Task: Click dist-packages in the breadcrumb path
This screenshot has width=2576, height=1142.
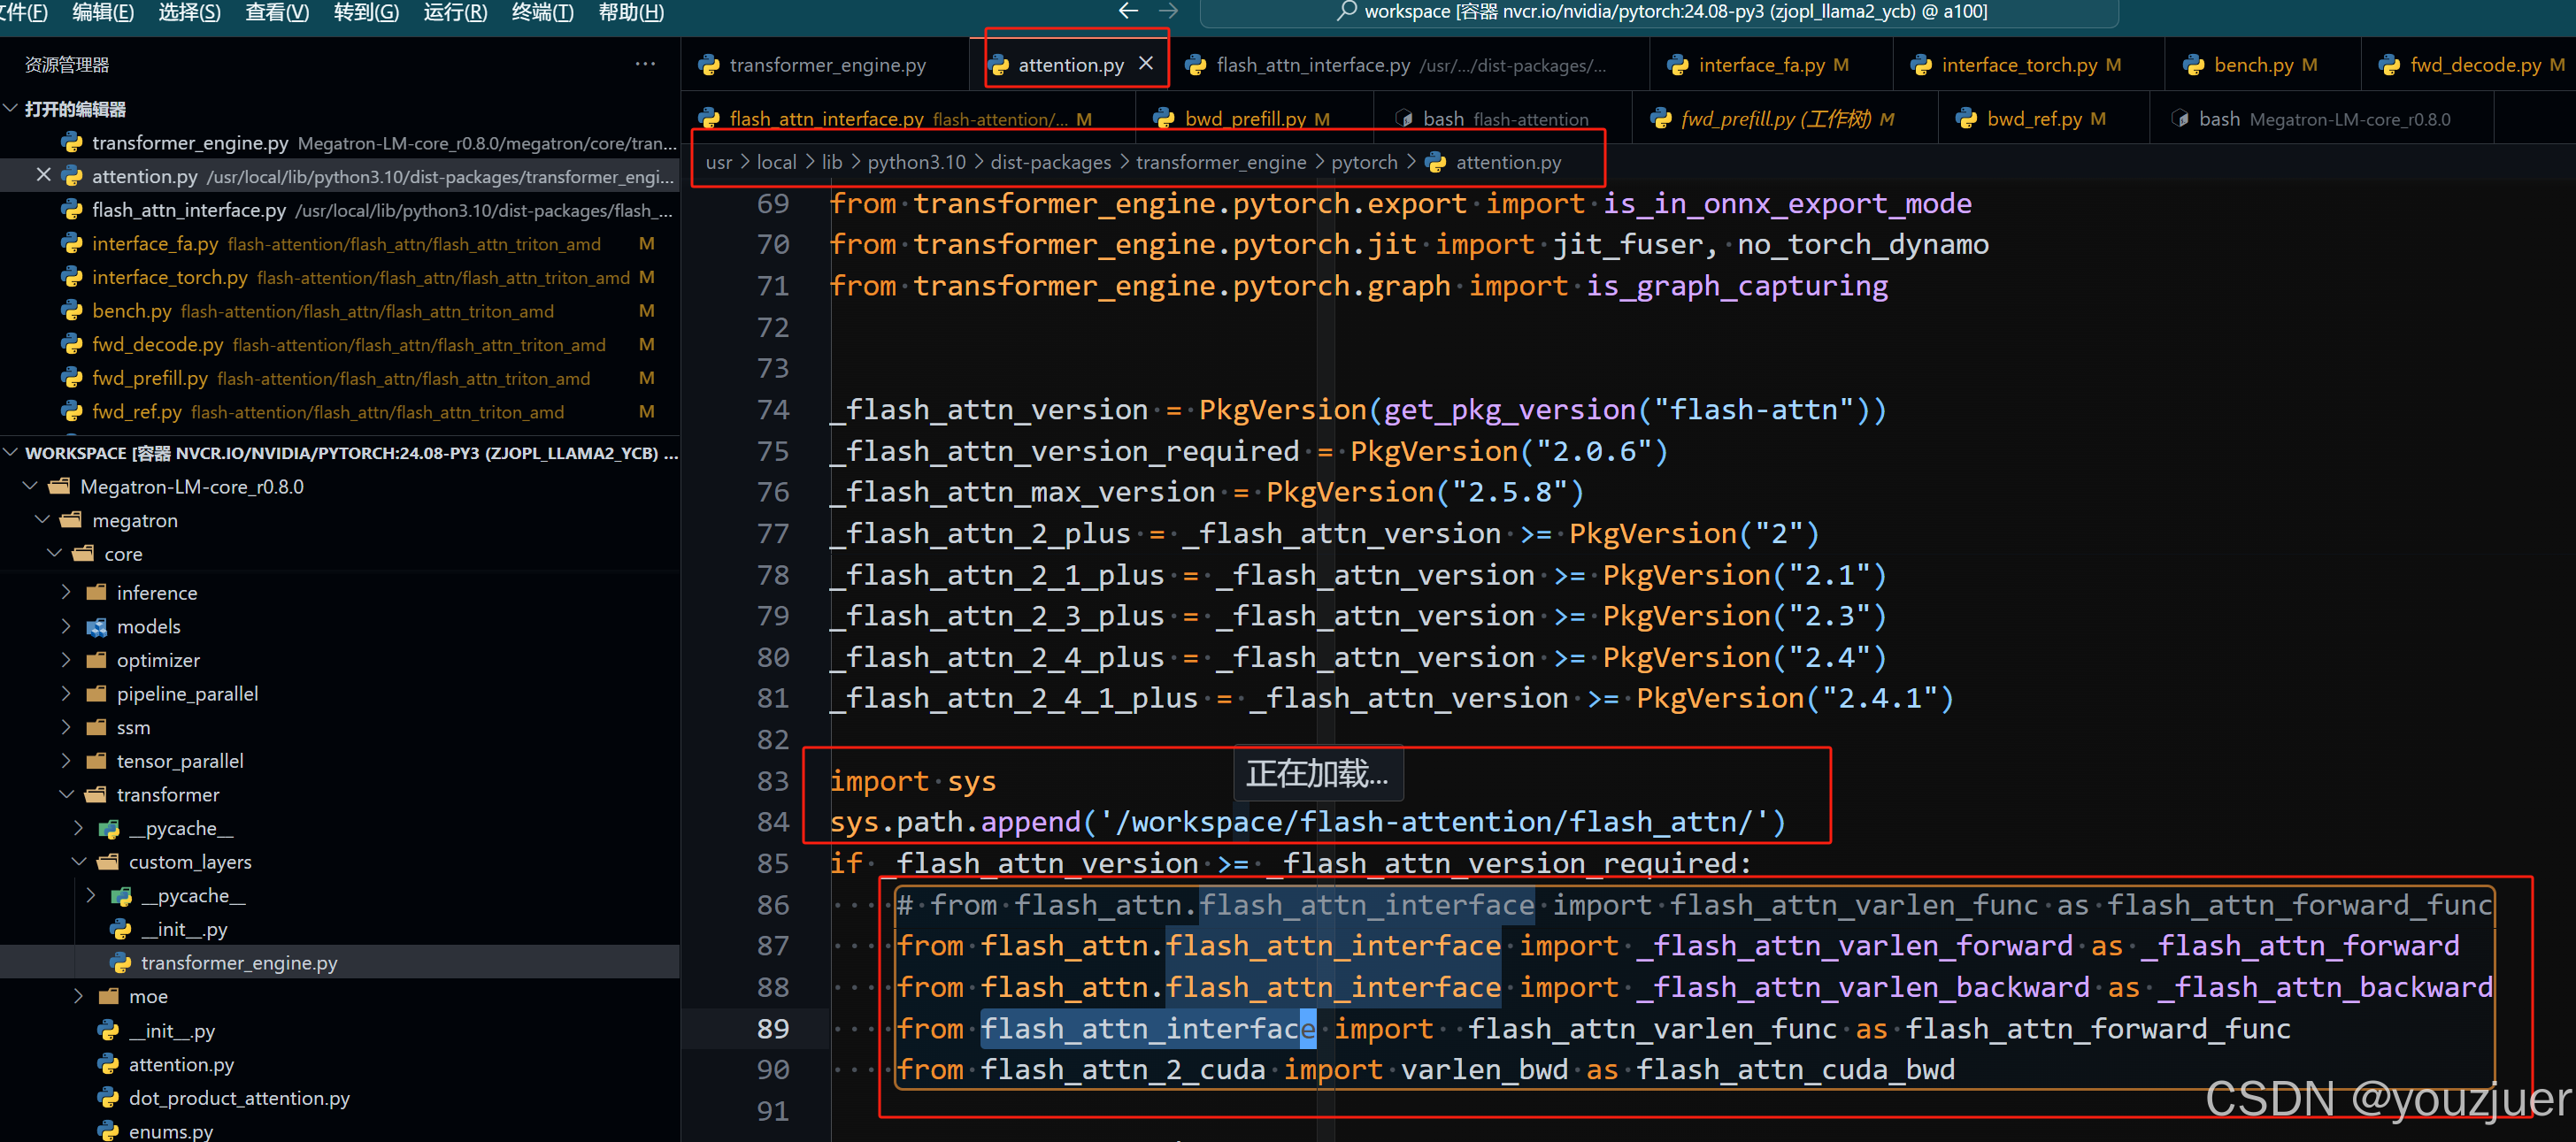Action: pos(1050,162)
